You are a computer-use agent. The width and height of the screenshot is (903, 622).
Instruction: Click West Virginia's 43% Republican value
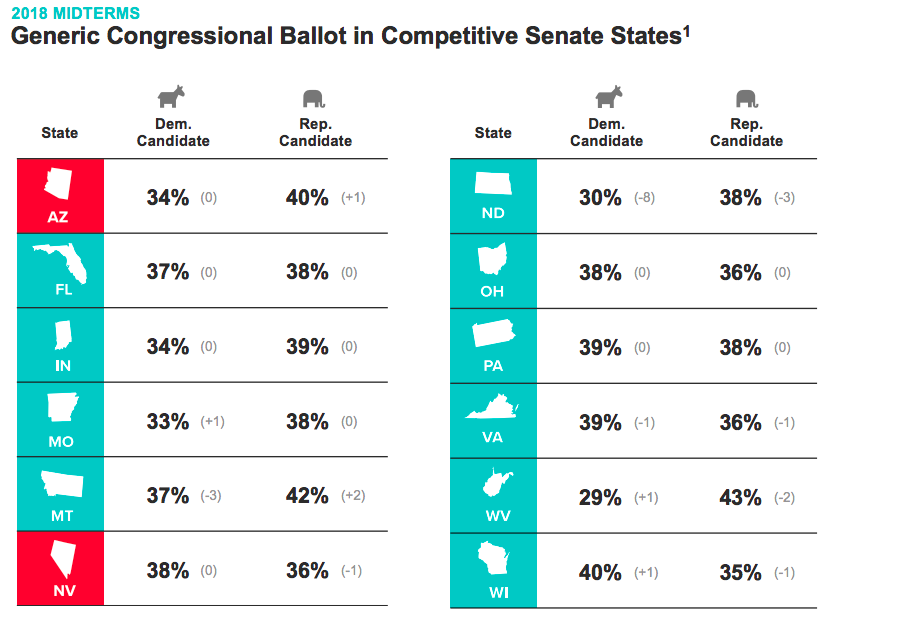pos(740,498)
